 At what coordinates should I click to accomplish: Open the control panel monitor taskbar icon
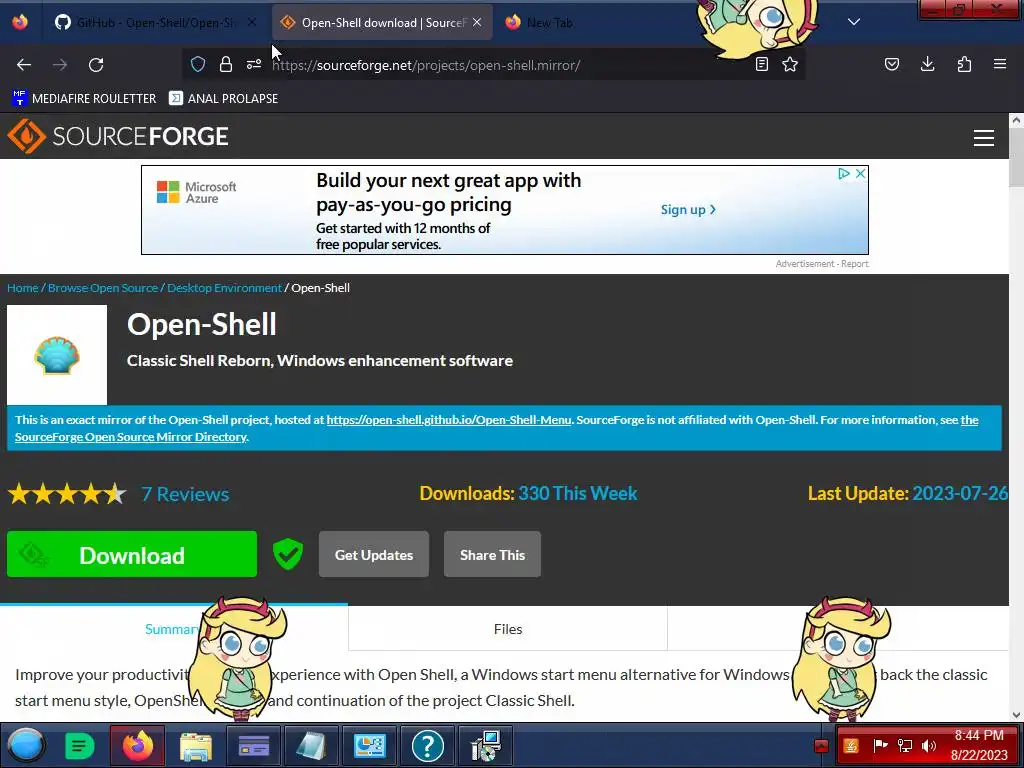(x=370, y=746)
